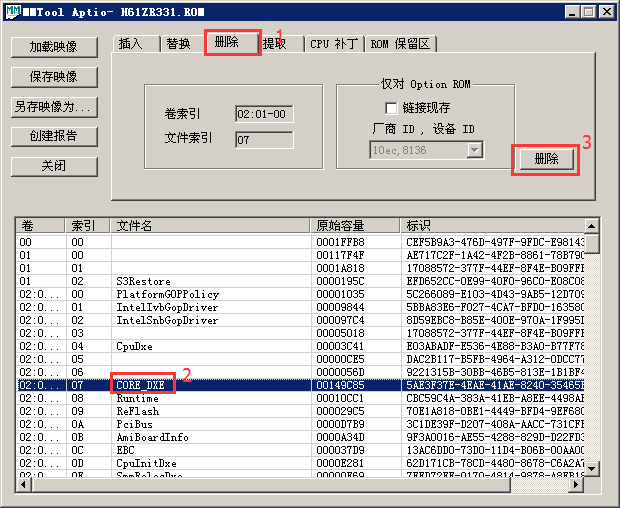The height and width of the screenshot is (508, 620).
Task: Click the 关闭 close button
Action: click(x=54, y=166)
